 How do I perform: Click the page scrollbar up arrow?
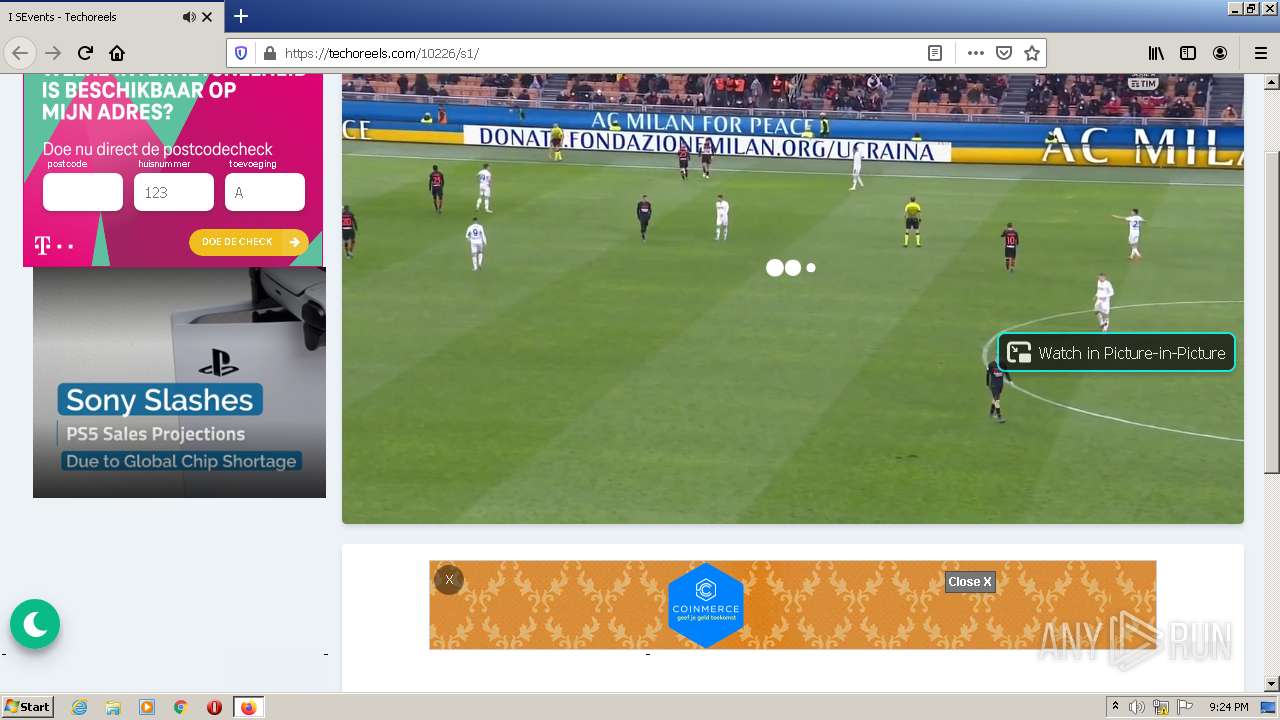(1272, 82)
